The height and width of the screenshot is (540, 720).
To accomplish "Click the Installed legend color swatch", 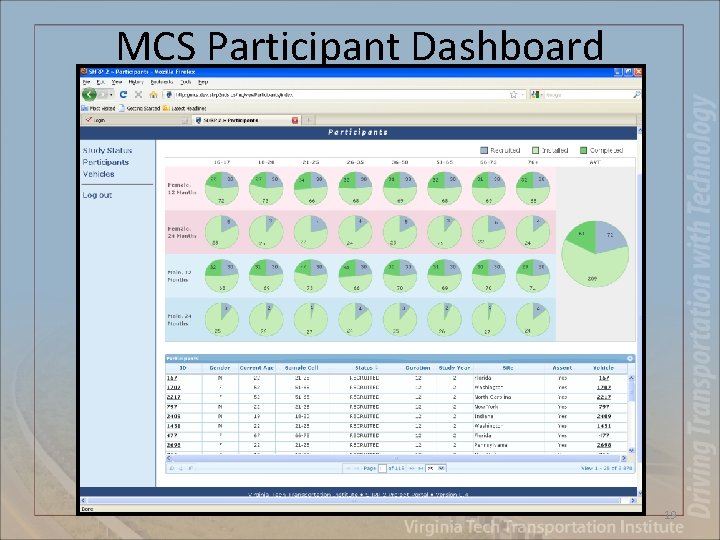I will tap(535, 151).
